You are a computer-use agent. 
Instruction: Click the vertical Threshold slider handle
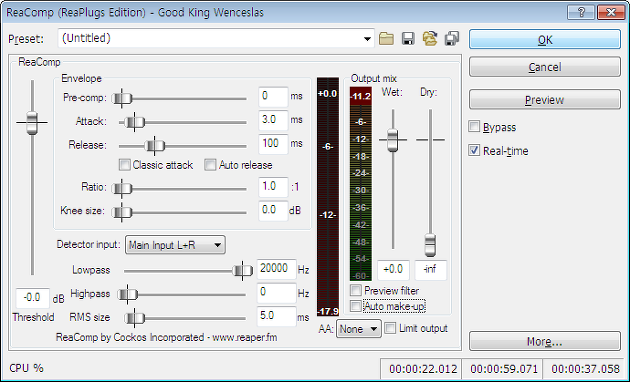(x=32, y=123)
